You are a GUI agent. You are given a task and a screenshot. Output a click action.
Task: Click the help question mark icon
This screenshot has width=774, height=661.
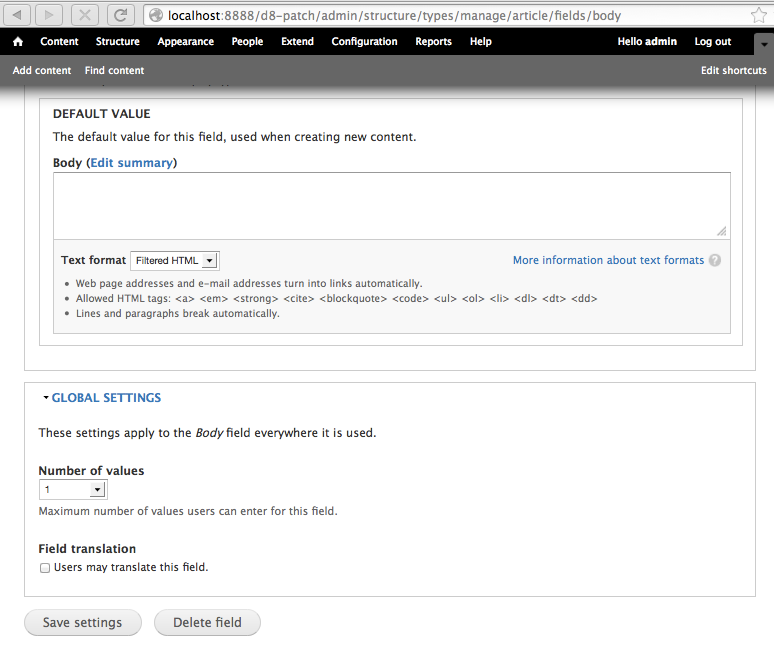point(715,260)
